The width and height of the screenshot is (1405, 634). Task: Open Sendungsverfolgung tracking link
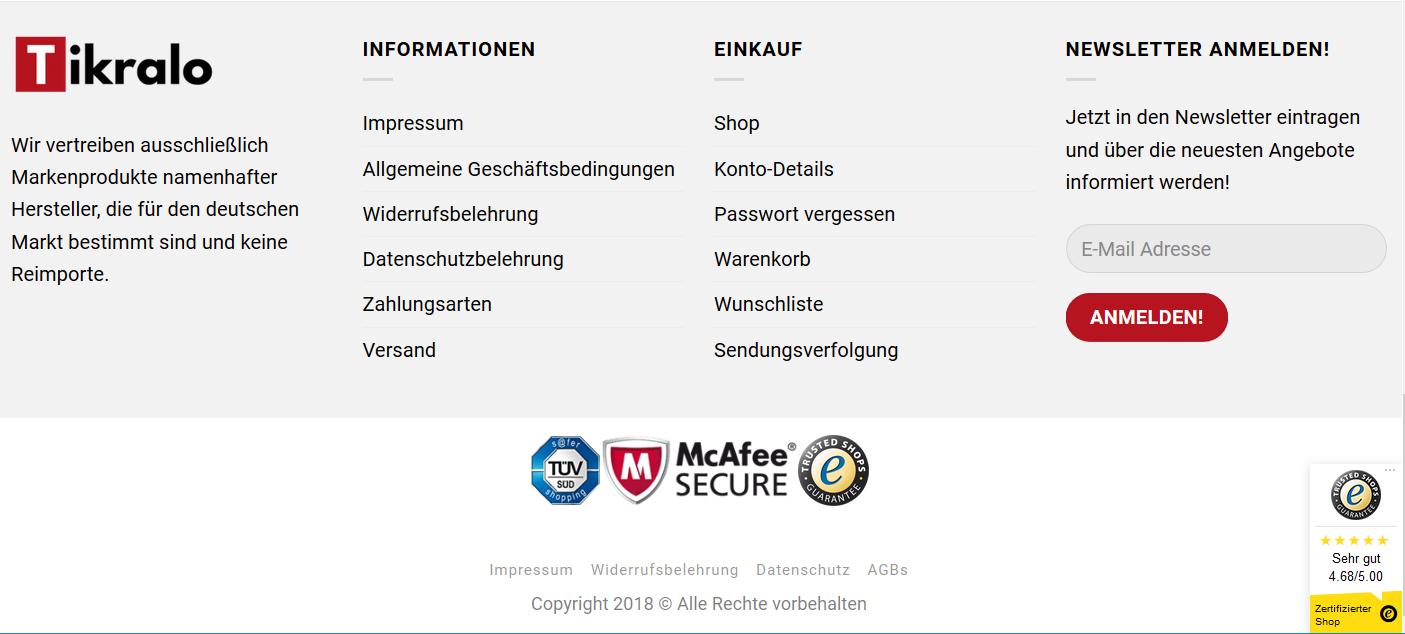click(x=806, y=350)
